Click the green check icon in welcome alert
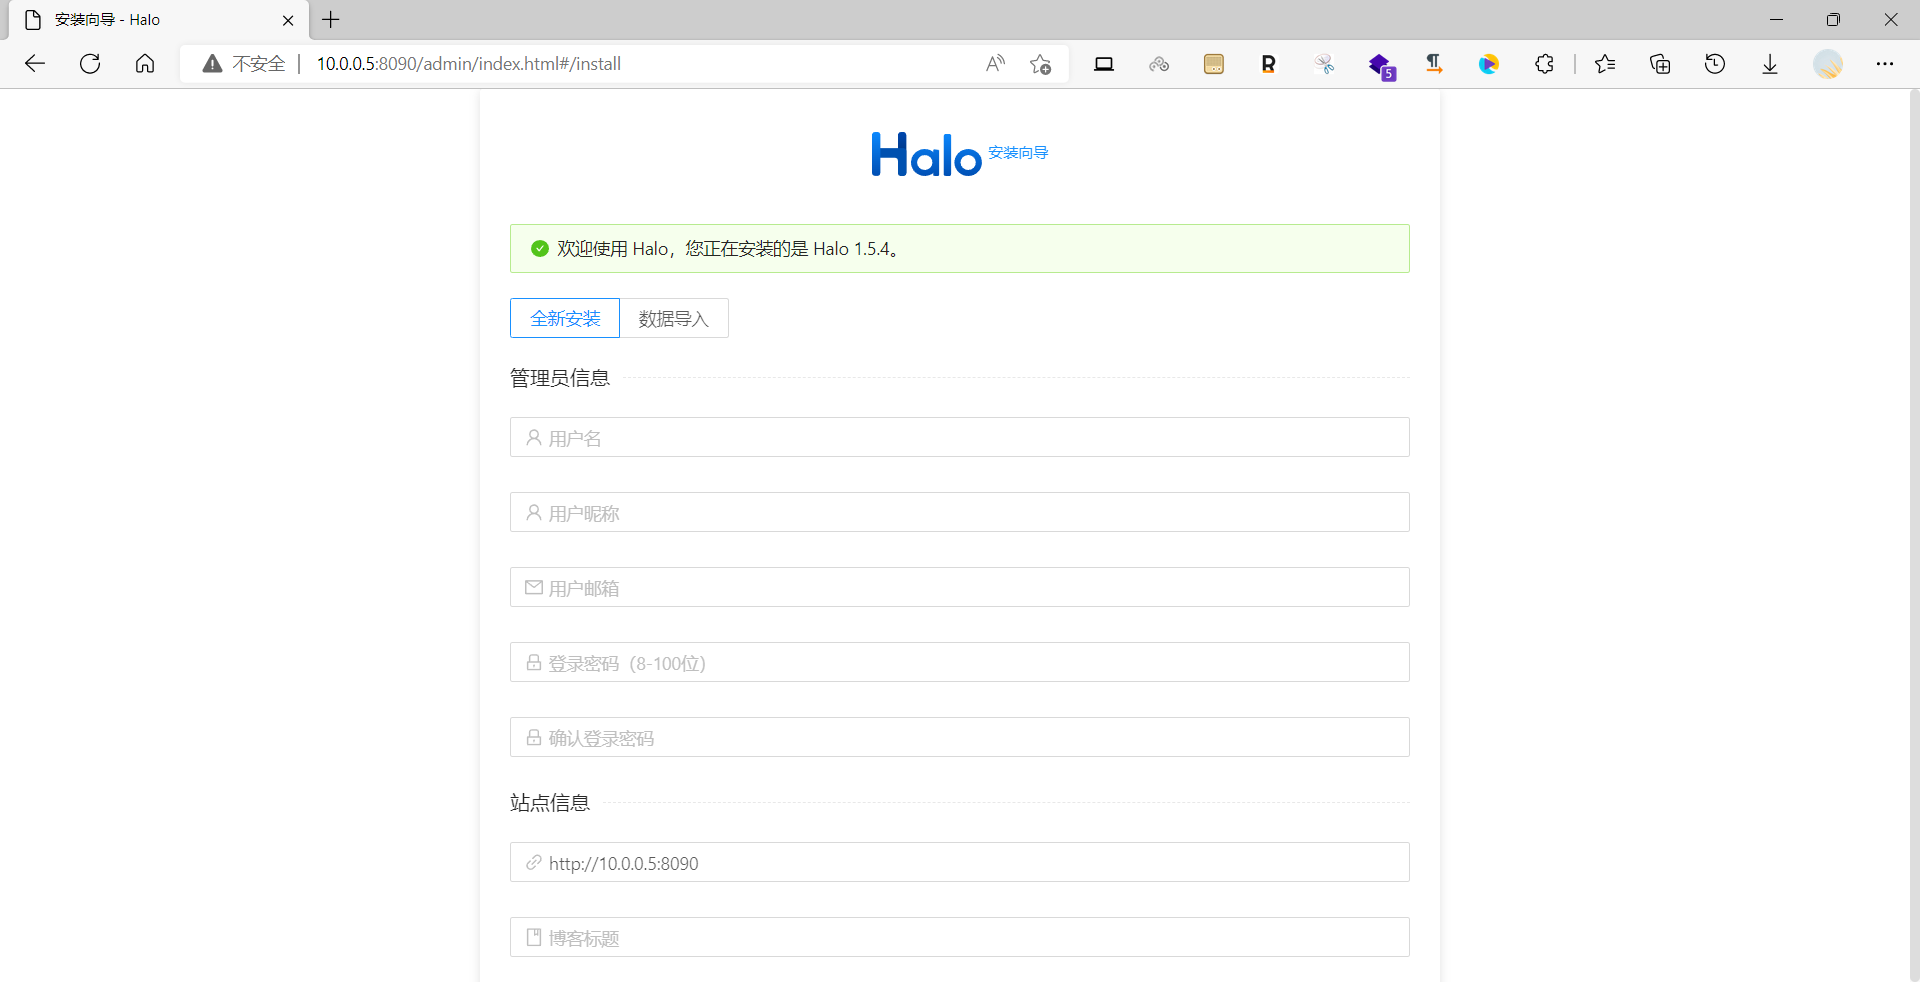Screen dimensions: 1920x982 [540, 249]
